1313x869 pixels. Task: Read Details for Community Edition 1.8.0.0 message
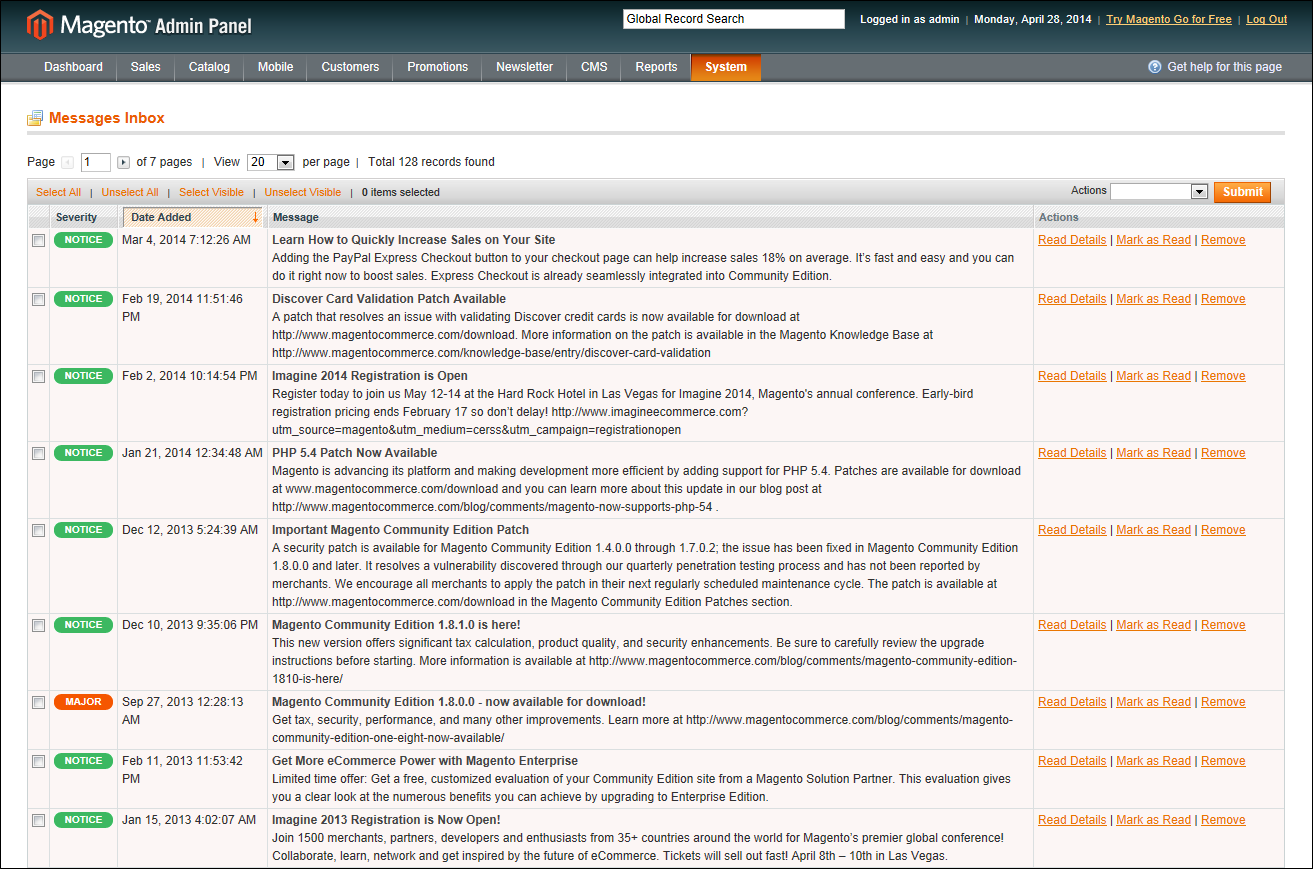coord(1072,702)
